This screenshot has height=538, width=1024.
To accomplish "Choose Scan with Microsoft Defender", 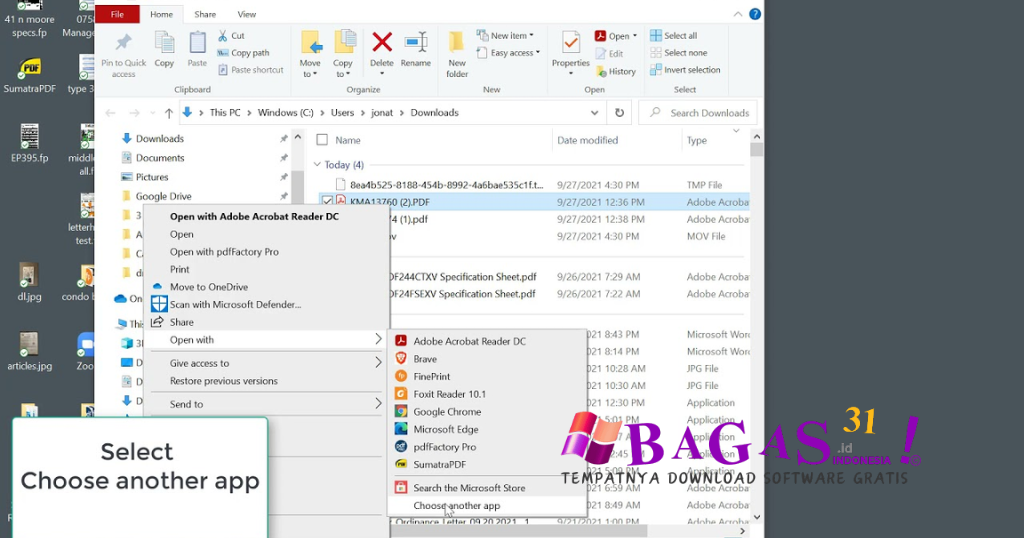I will (x=235, y=305).
